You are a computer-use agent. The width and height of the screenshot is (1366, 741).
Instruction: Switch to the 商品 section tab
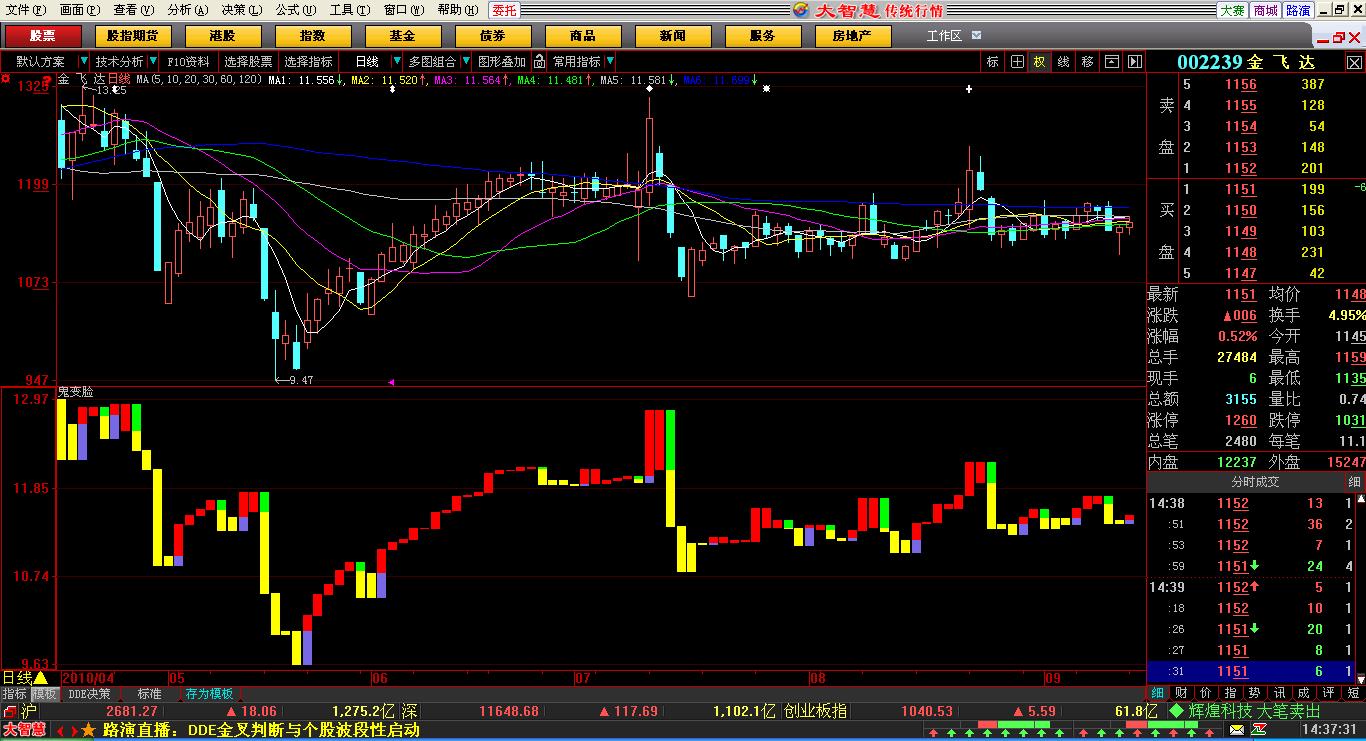coord(582,36)
